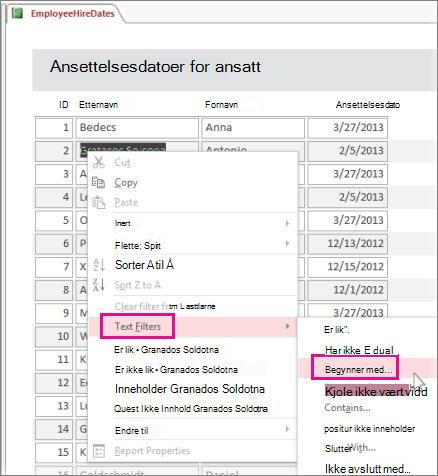Click the hire date 12/13/2012
Viewport: 438px width, 476px height.
click(x=347, y=244)
